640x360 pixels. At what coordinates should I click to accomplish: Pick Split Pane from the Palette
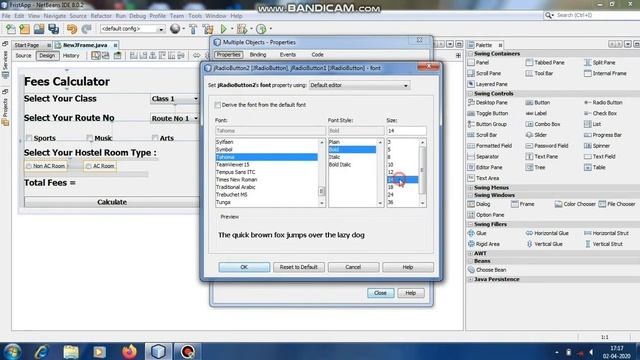pos(600,62)
